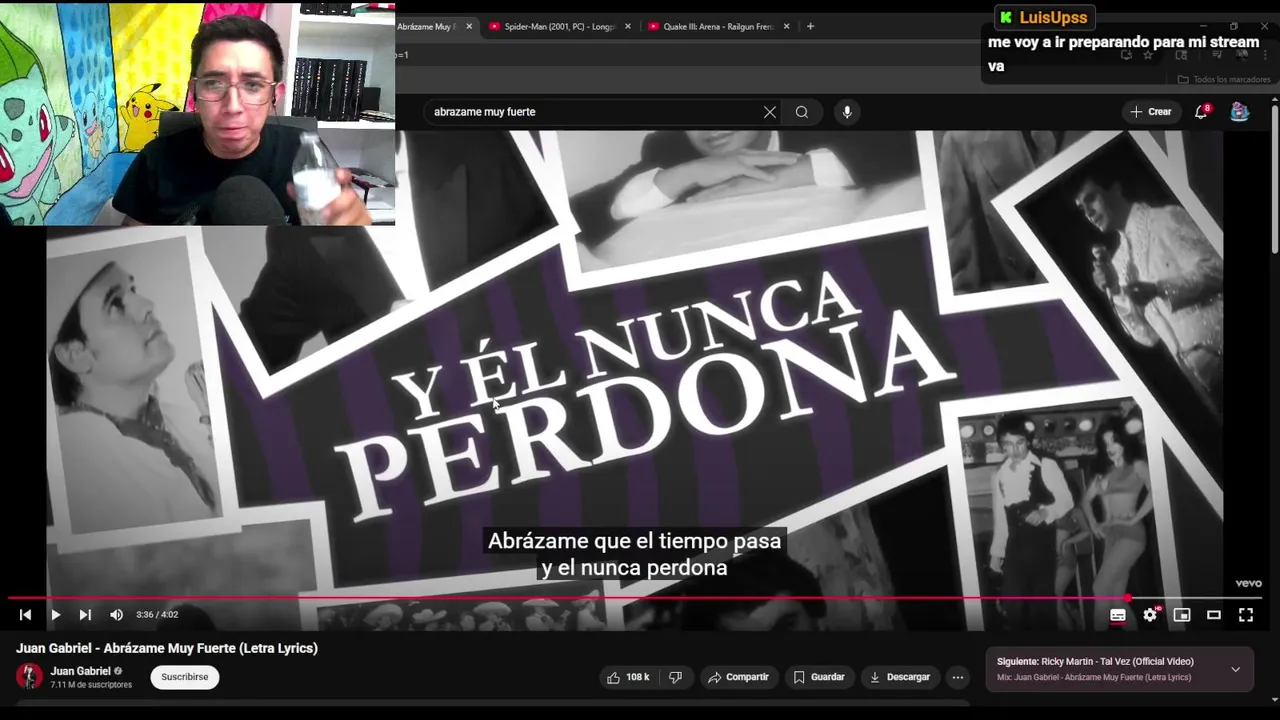Click the vevo watermark in the player
Screen dimensions: 1280x720
coord(1248,584)
